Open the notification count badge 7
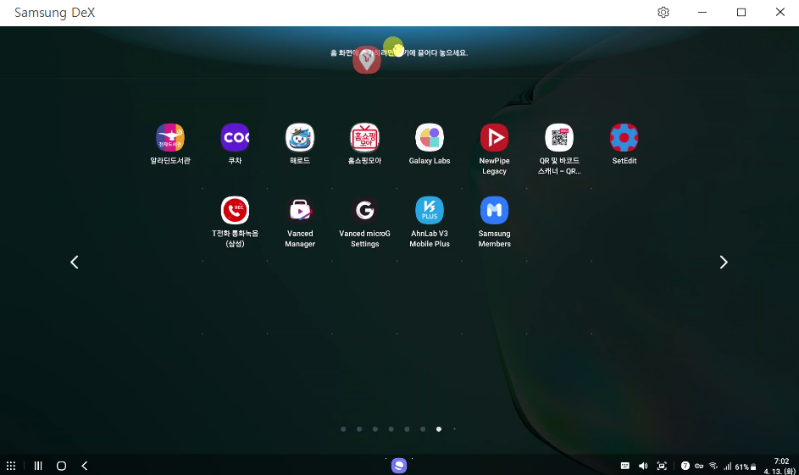This screenshot has width=799, height=475. 685,466
